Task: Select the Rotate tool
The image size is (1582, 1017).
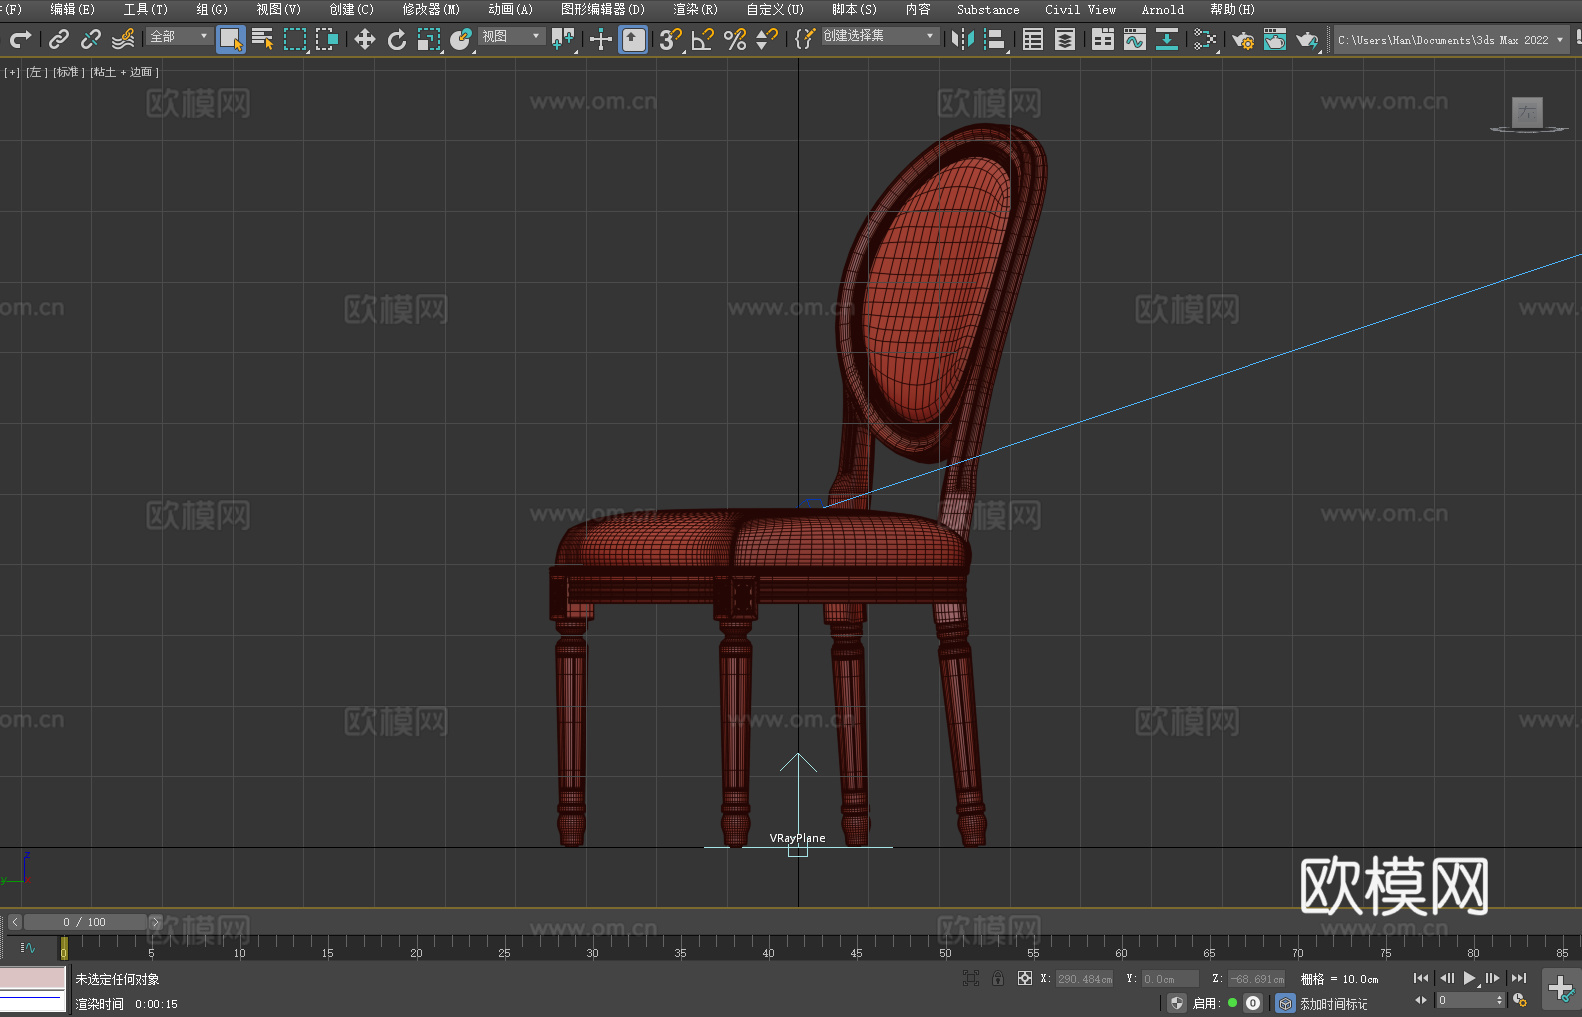Action: [x=397, y=39]
